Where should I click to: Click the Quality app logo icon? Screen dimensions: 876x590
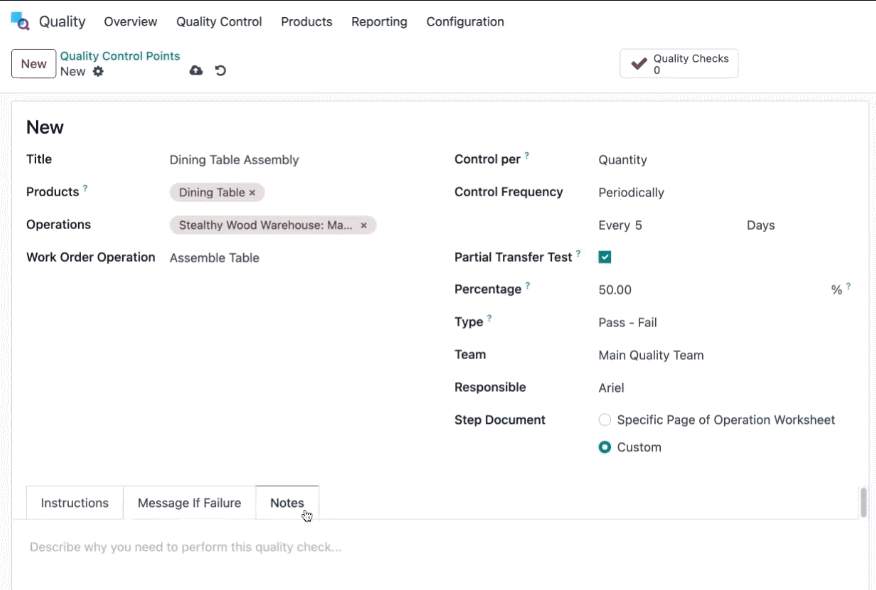[20, 21]
